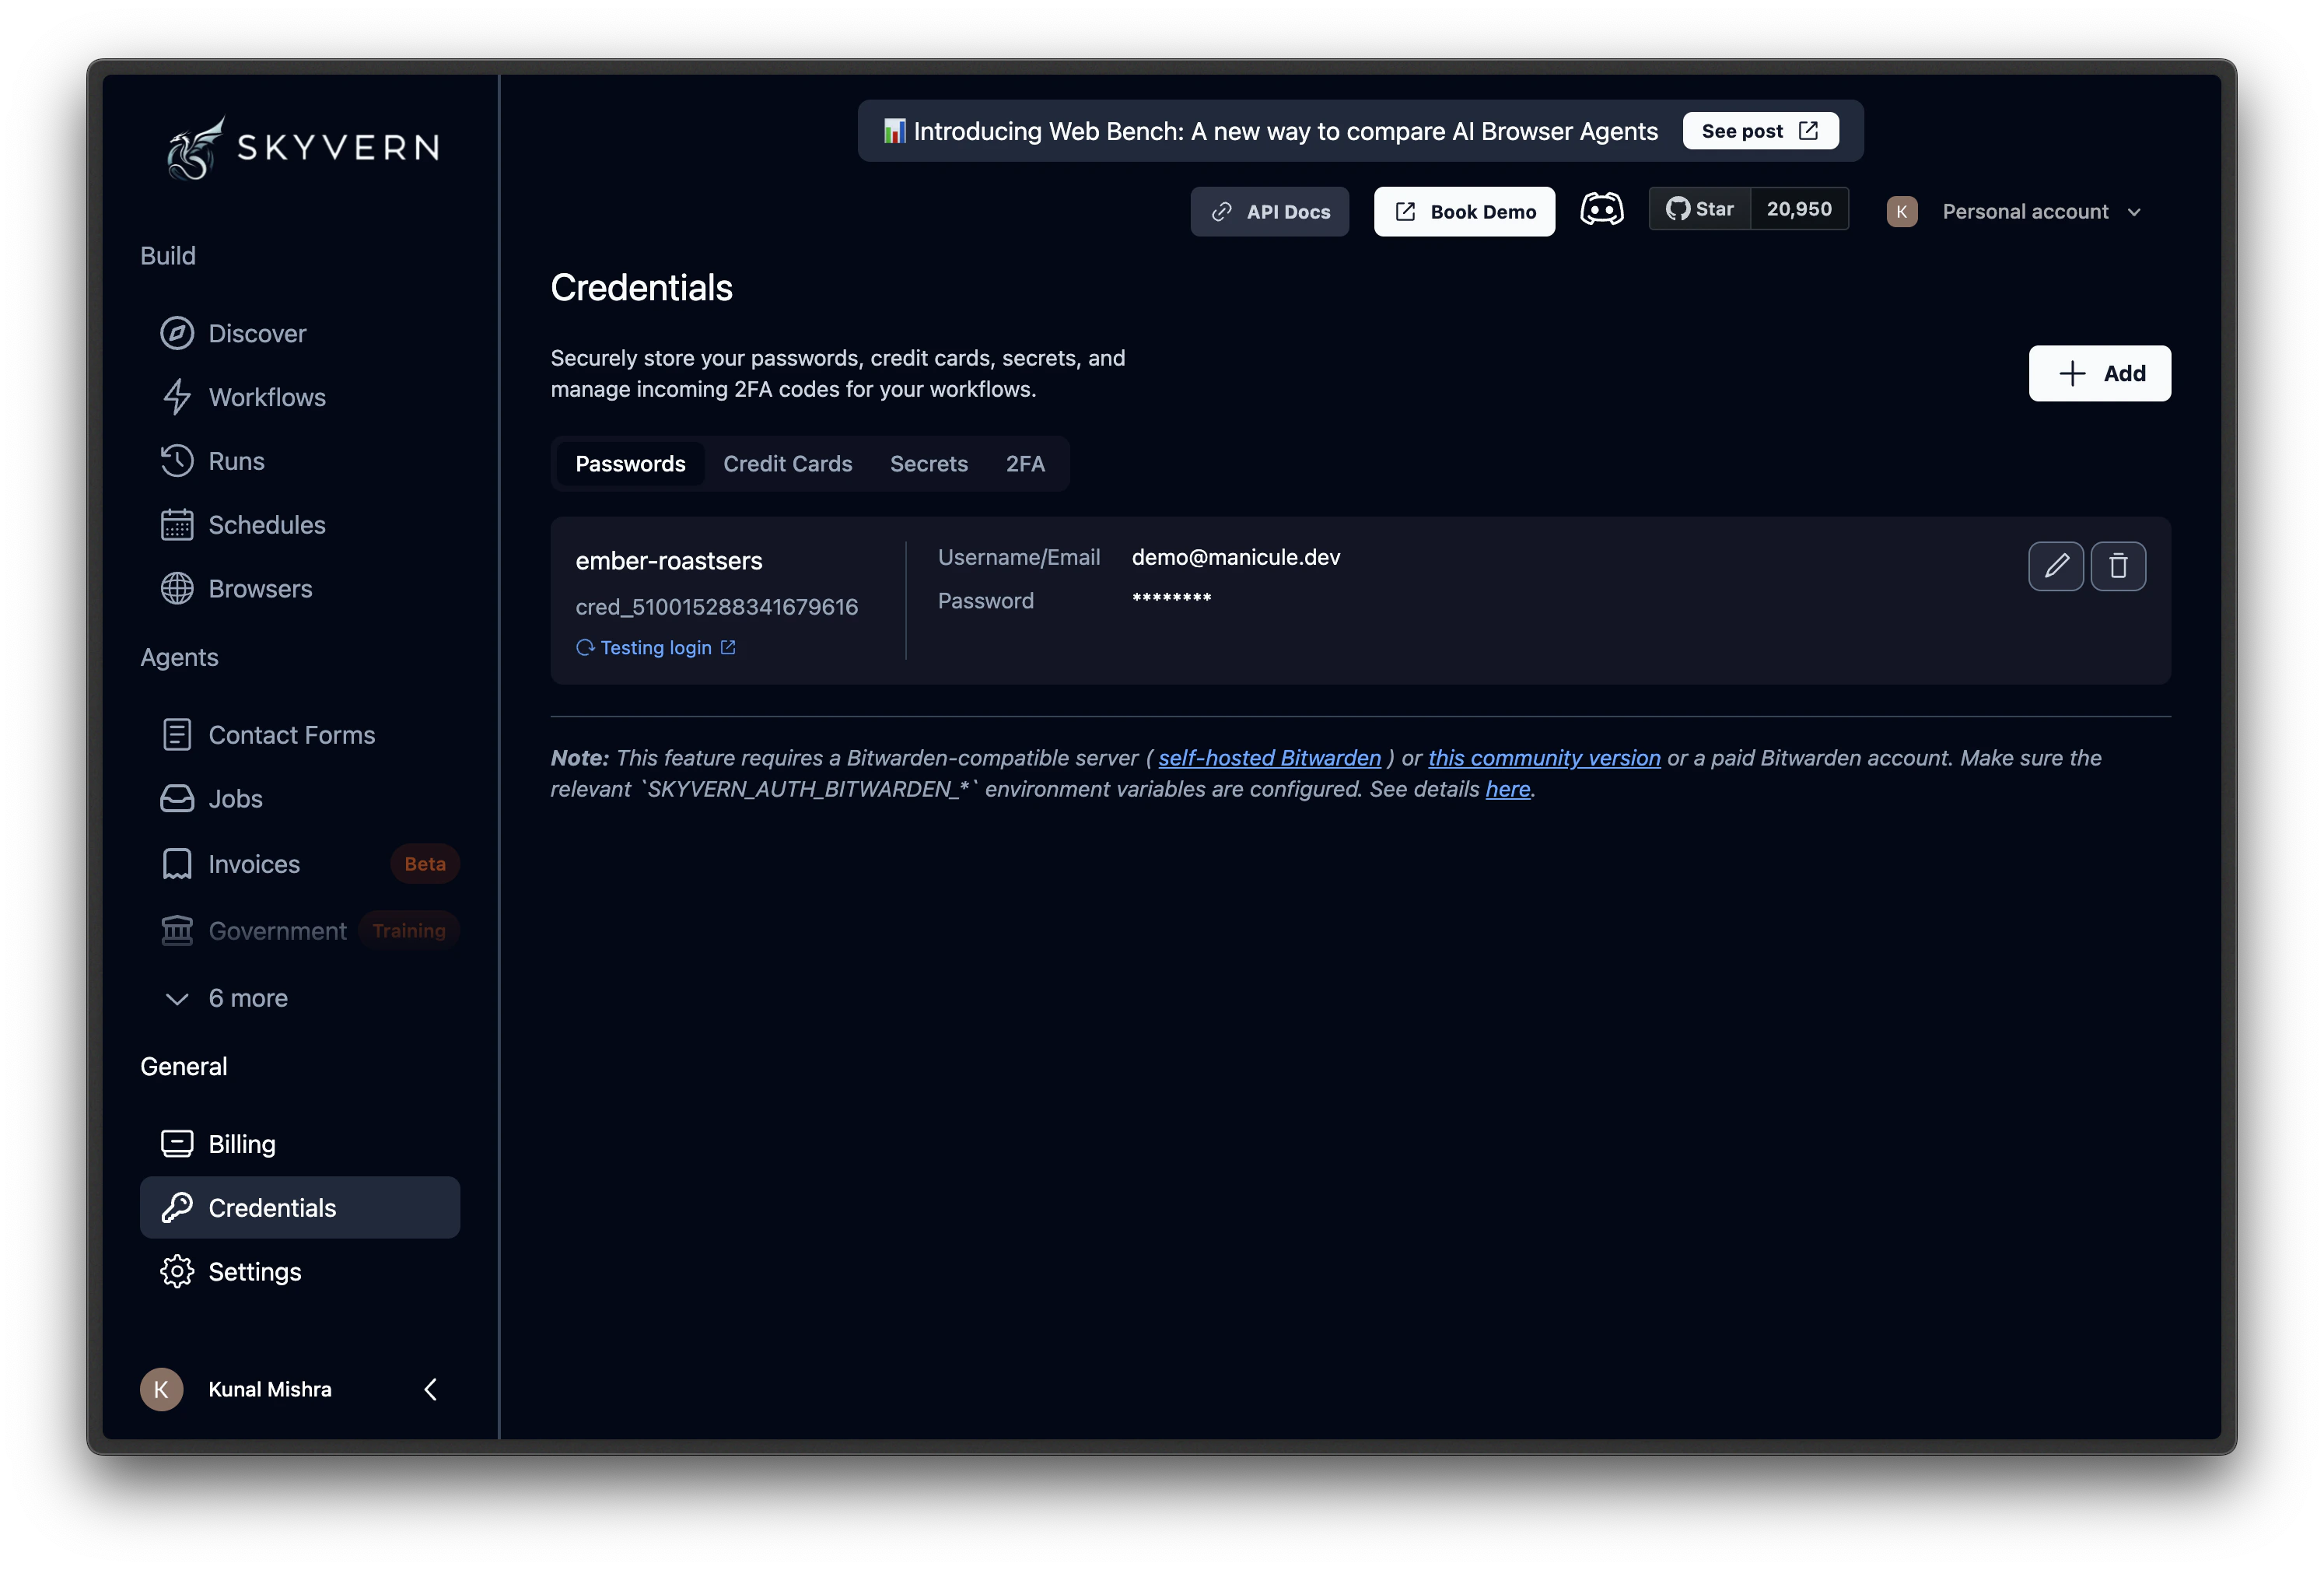Open Runs history icon

click(177, 461)
